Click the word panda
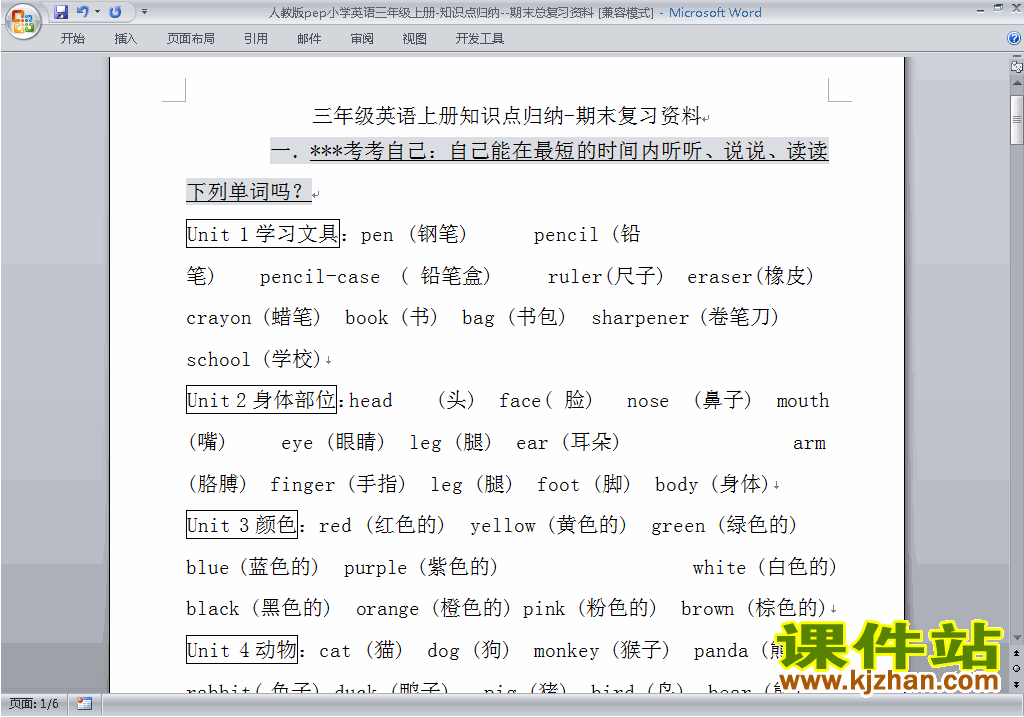The width and height of the screenshot is (1024, 718). point(721,651)
